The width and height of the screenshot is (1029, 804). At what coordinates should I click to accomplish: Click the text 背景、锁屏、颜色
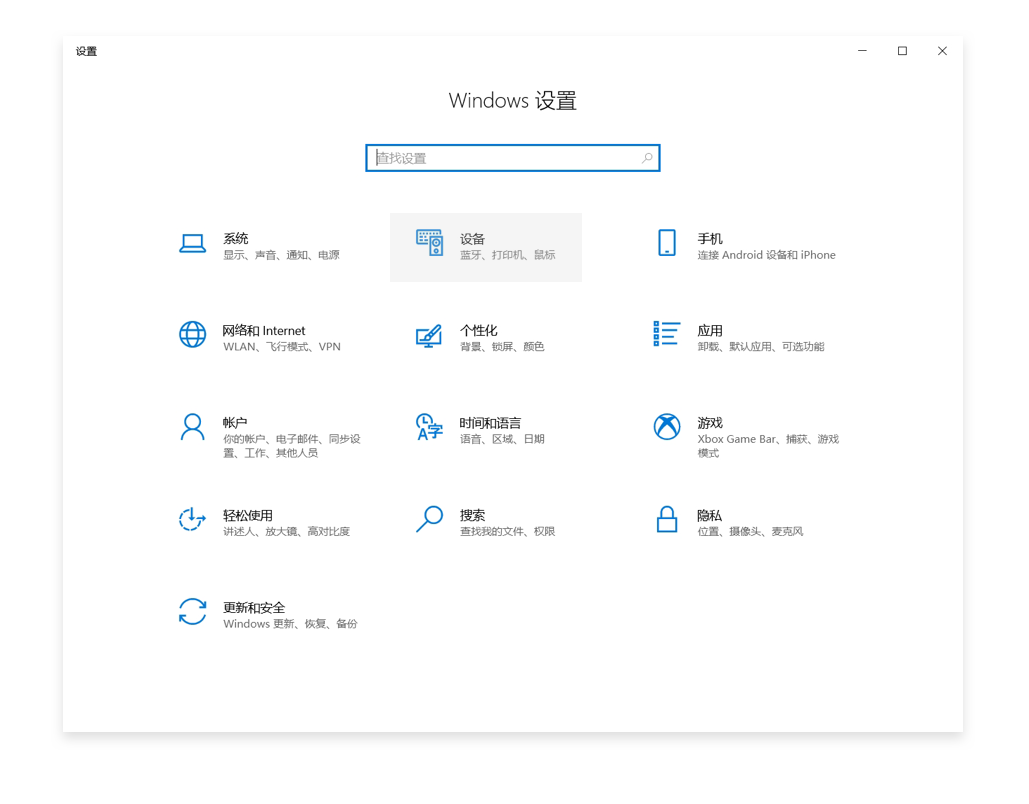[502, 347]
